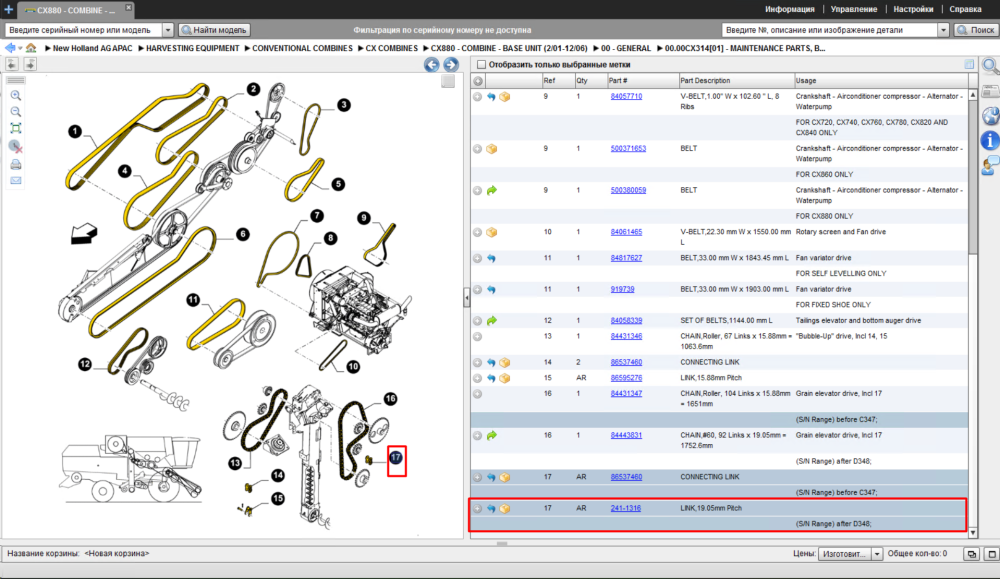Screen dimensions: 1000x579
Task: Open part search field dropdown arrow
Action: click(943, 30)
